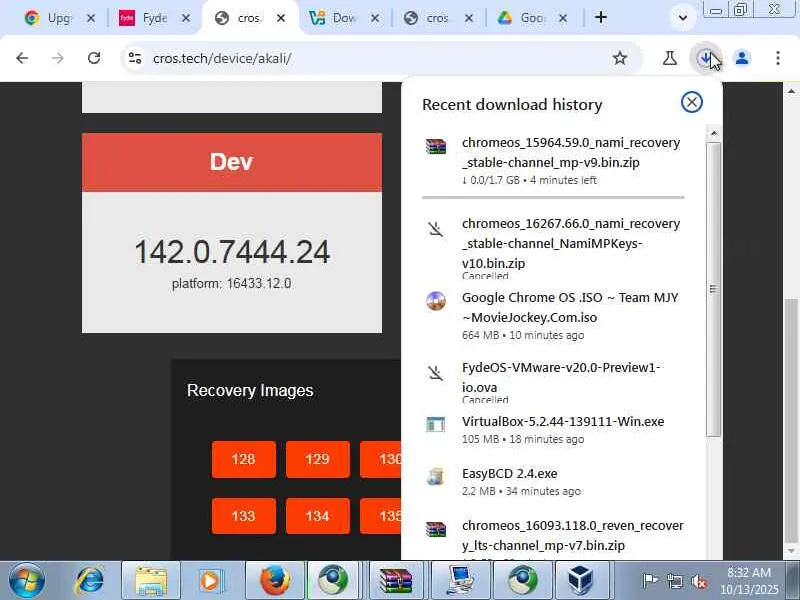Screen dimensions: 800x600
Task: Close the Fyde tab
Action: click(x=186, y=18)
